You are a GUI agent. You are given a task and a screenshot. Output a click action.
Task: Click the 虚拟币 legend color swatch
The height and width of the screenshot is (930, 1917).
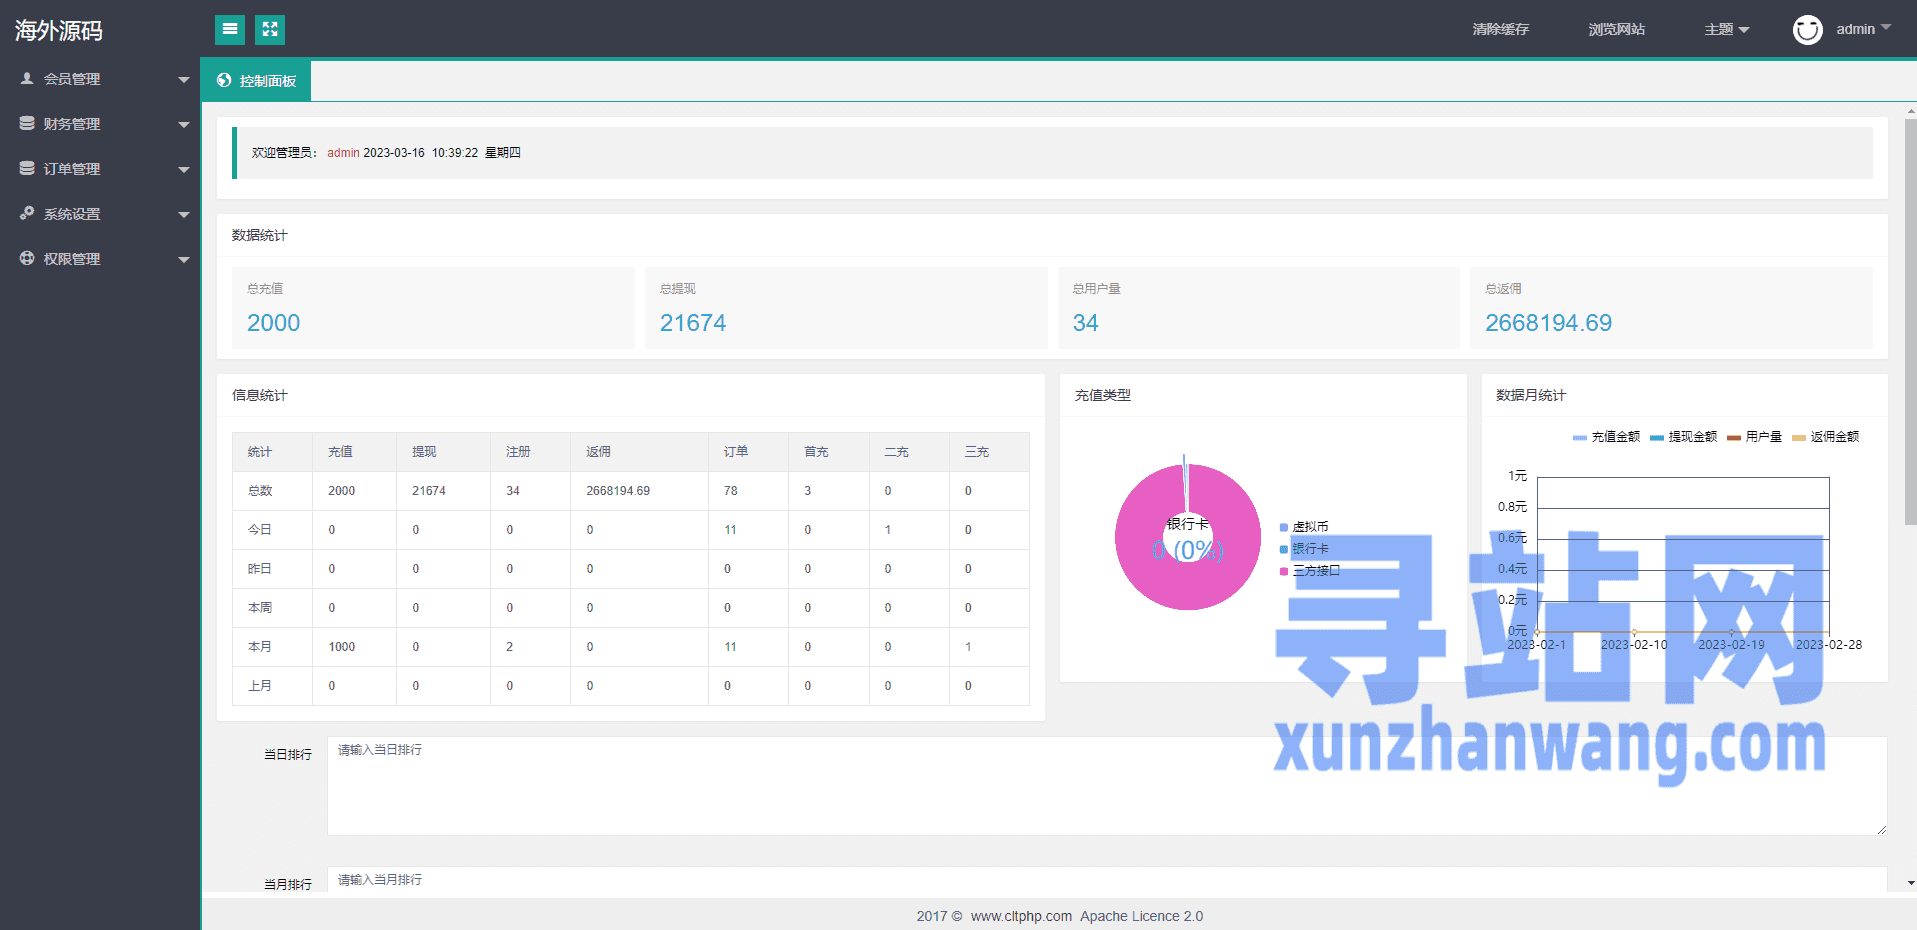[1284, 527]
